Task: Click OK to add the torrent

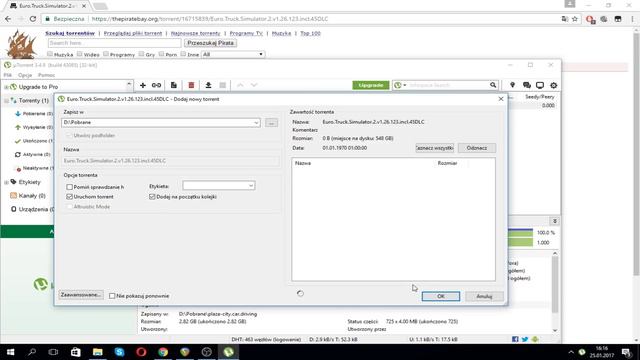Action: point(441,296)
